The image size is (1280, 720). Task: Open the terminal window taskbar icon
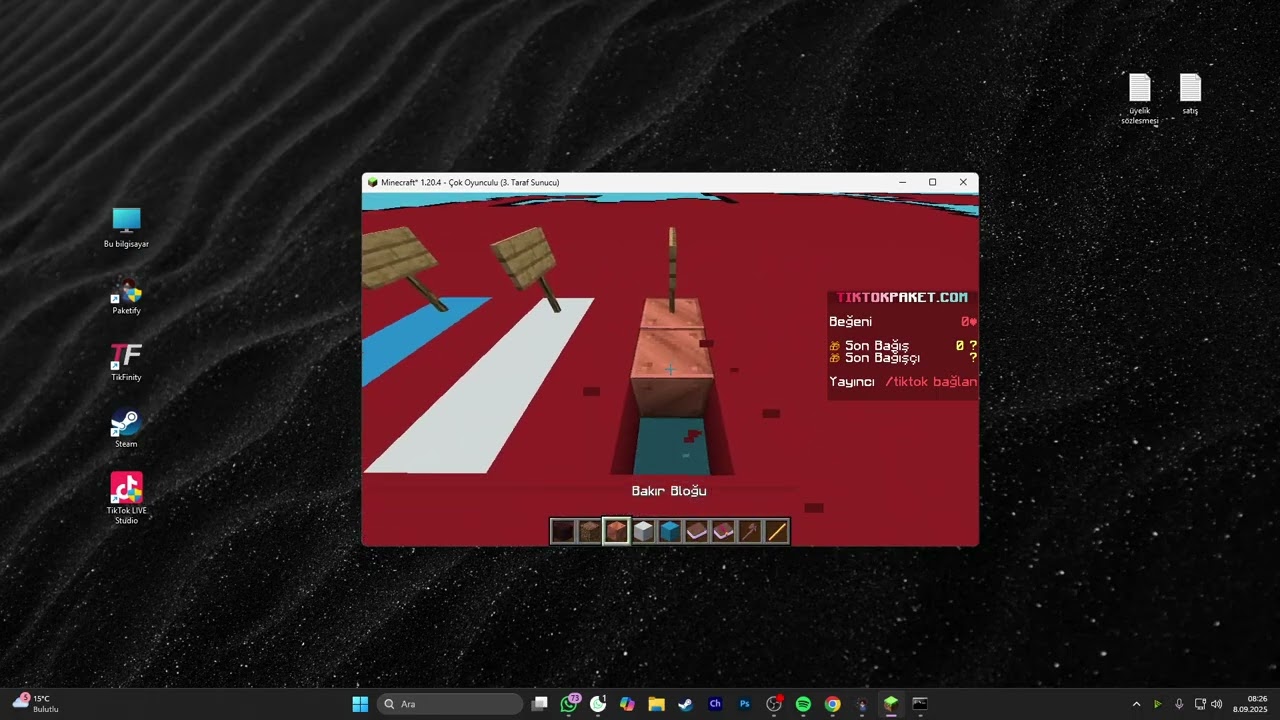[x=920, y=704]
